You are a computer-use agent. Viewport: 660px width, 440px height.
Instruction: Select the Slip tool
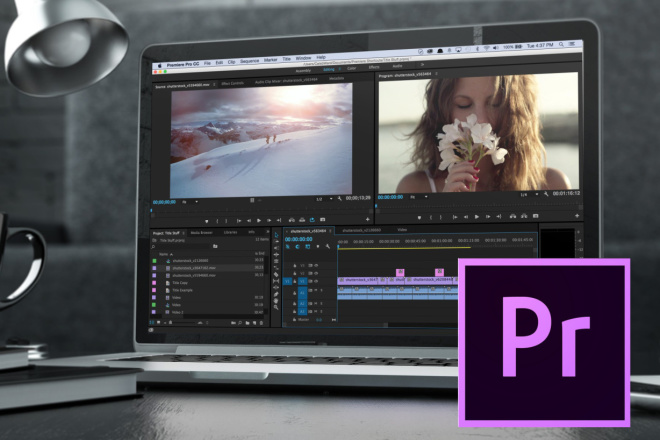(277, 281)
